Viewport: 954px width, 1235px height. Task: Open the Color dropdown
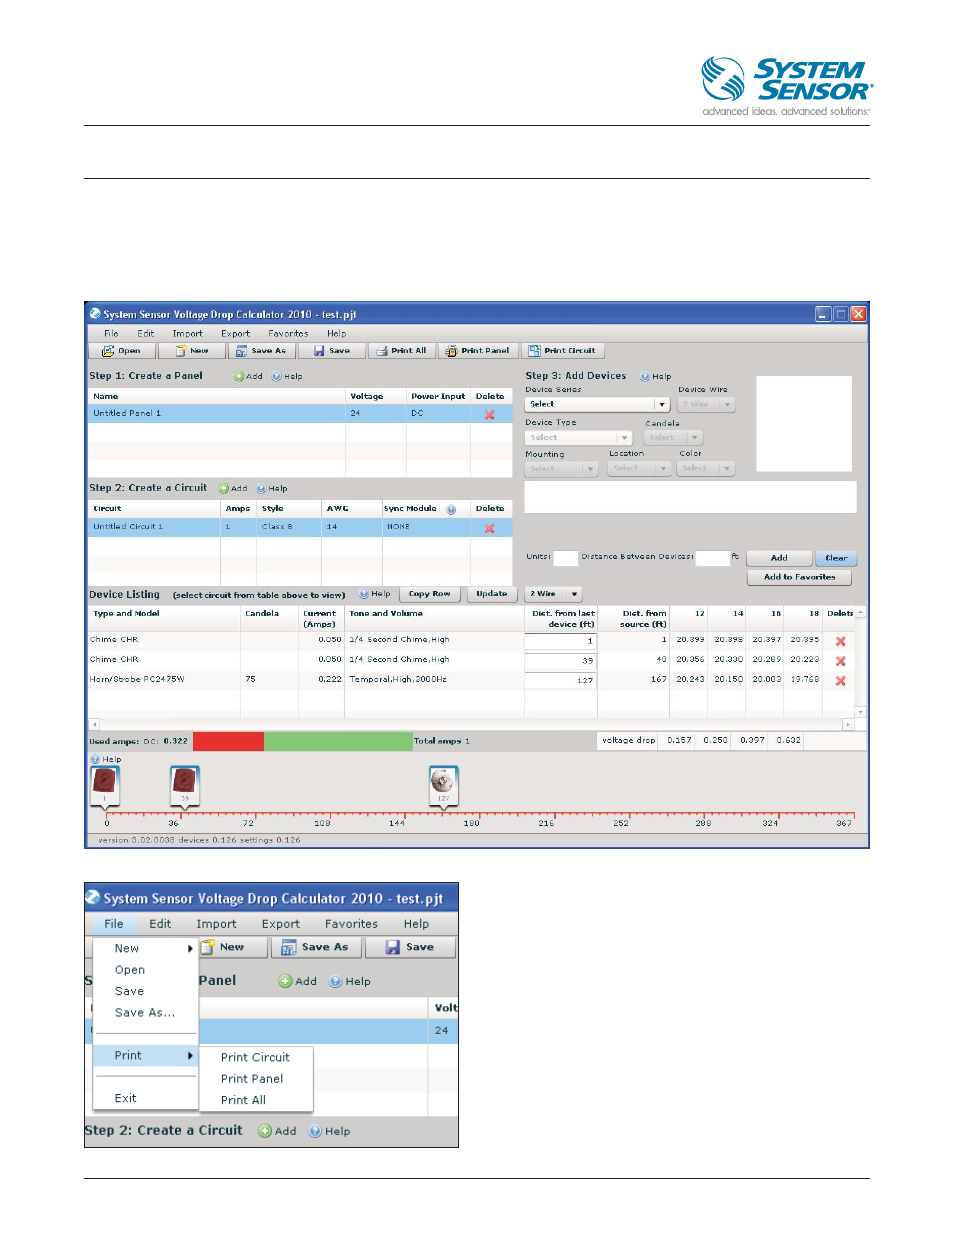706,469
